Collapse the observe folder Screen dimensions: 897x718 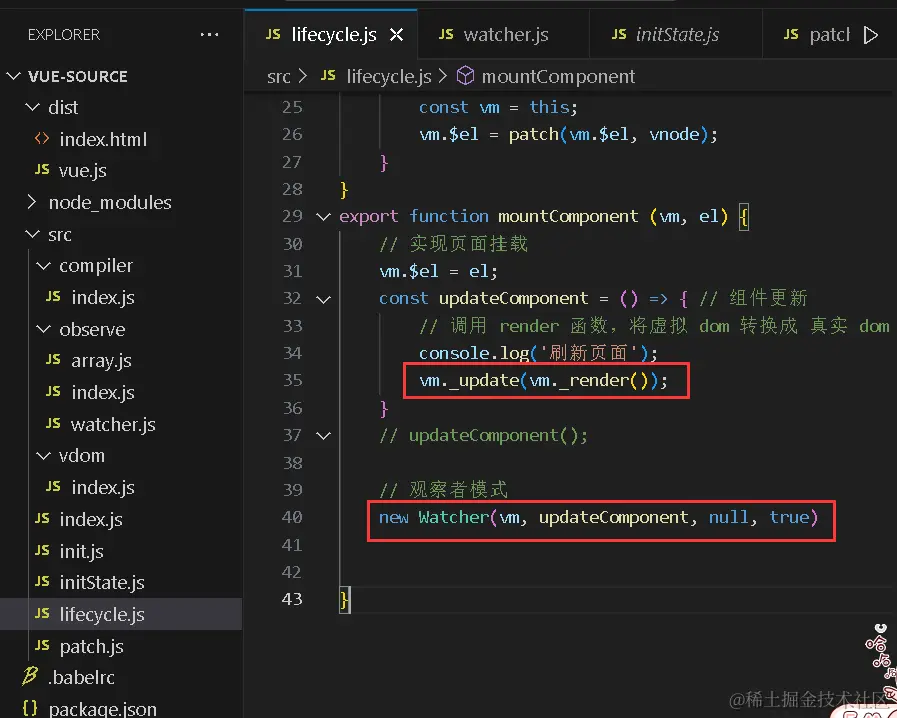[x=43, y=329]
